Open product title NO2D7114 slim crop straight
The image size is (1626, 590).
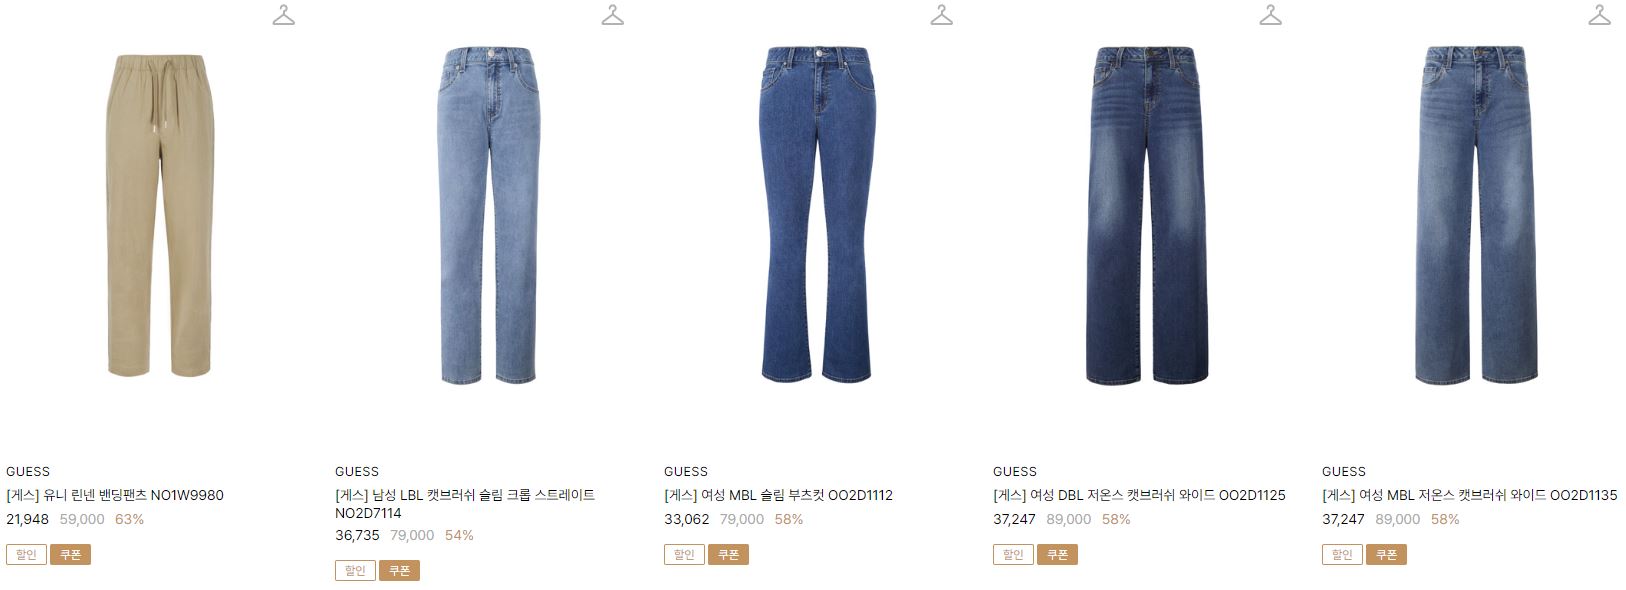click(465, 504)
